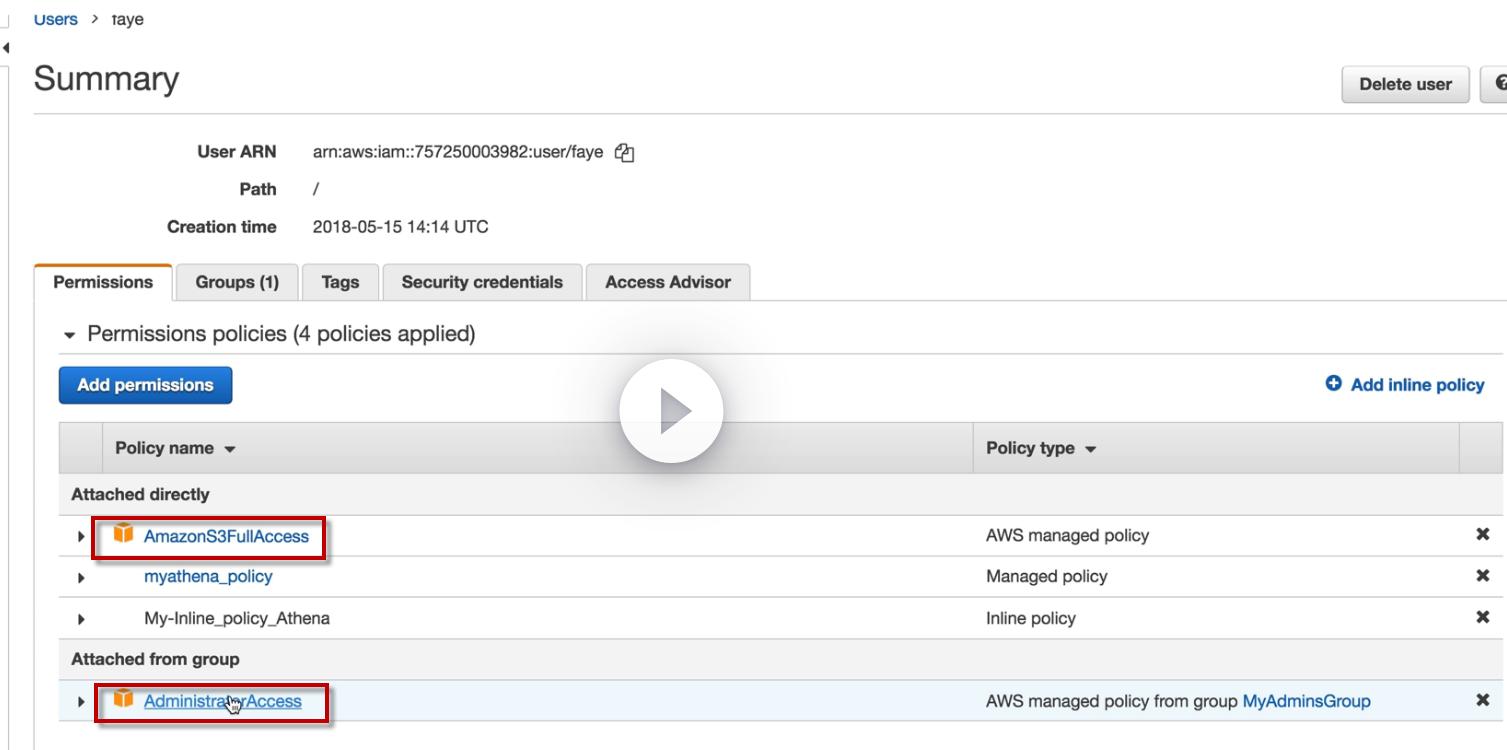This screenshot has width=1507, height=750.
Task: Expand the AdministratorAccess policy row
Action: [x=81, y=702]
